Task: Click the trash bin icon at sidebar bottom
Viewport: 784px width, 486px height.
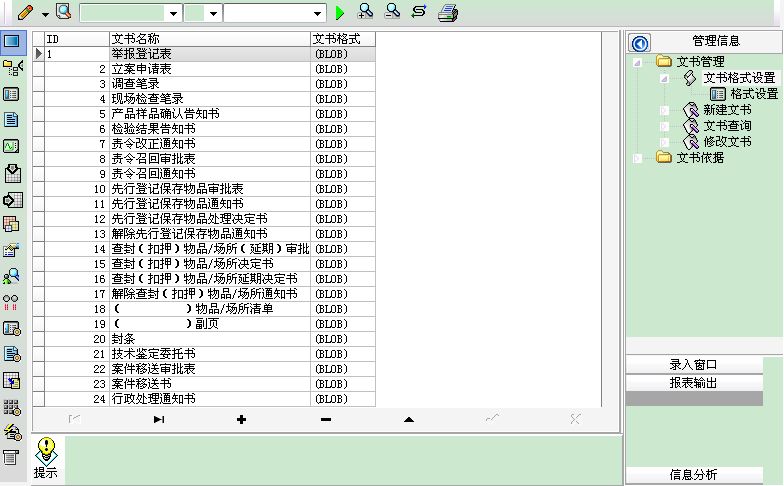Action: click(x=10, y=456)
